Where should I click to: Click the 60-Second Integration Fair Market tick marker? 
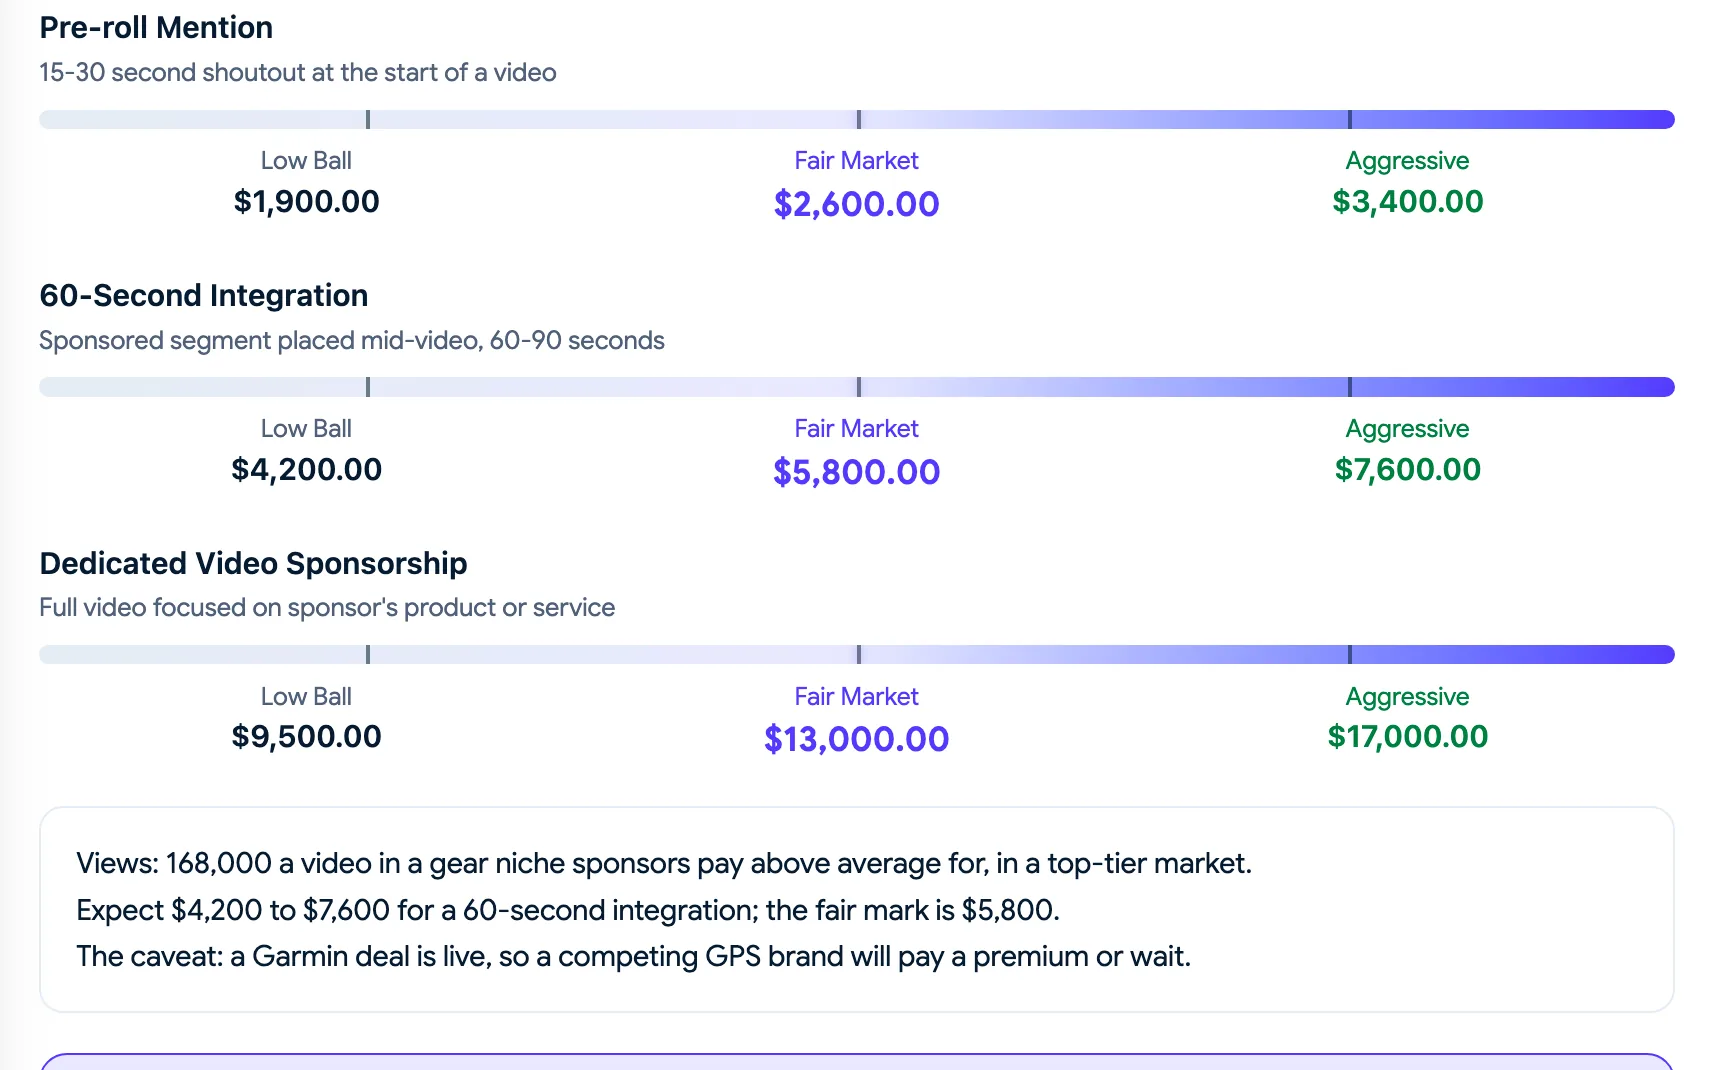click(x=859, y=387)
